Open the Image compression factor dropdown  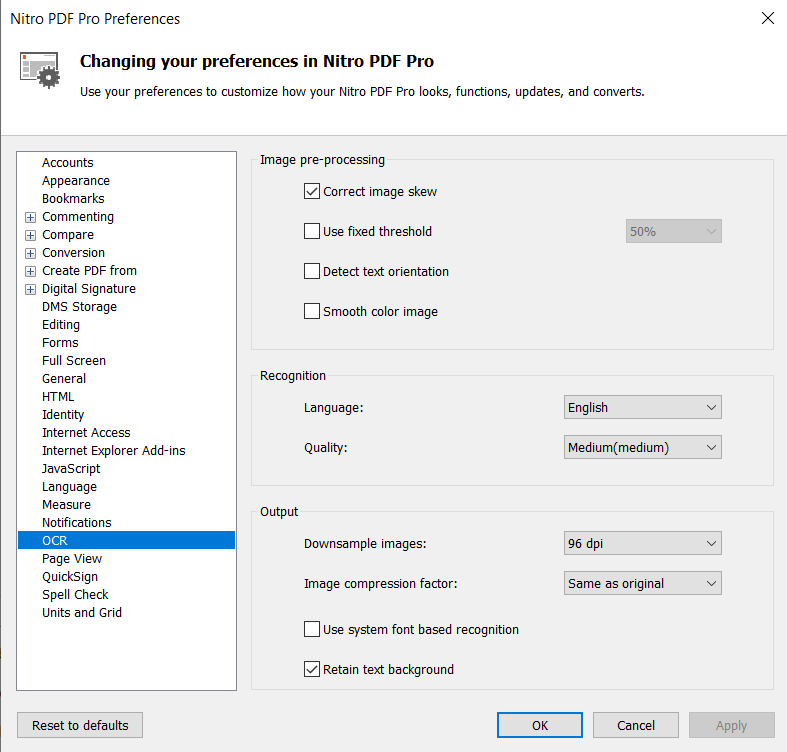(642, 583)
